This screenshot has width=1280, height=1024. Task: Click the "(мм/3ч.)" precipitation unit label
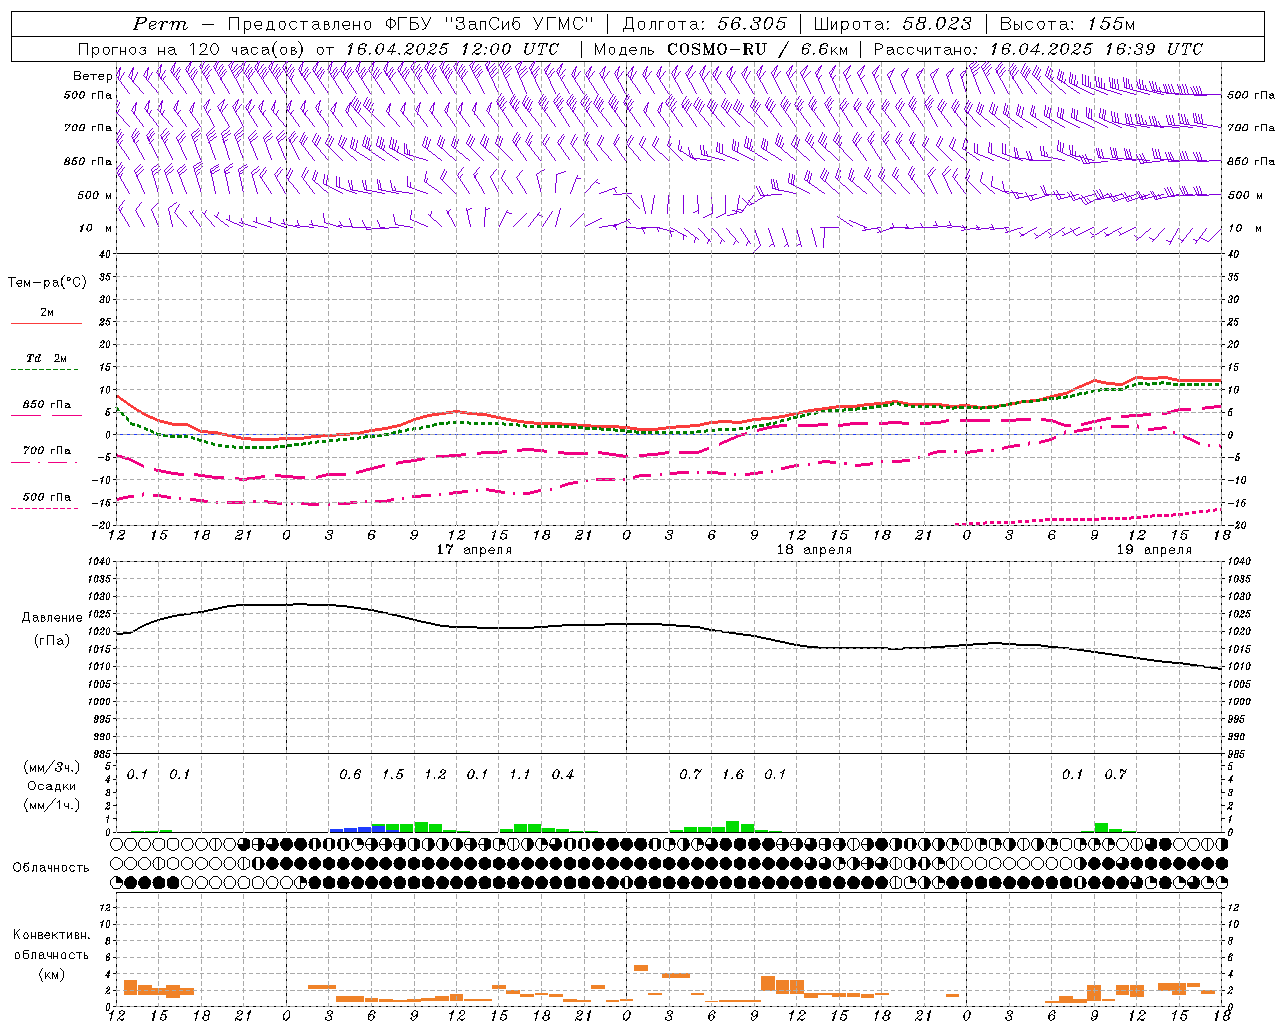click(x=50, y=767)
